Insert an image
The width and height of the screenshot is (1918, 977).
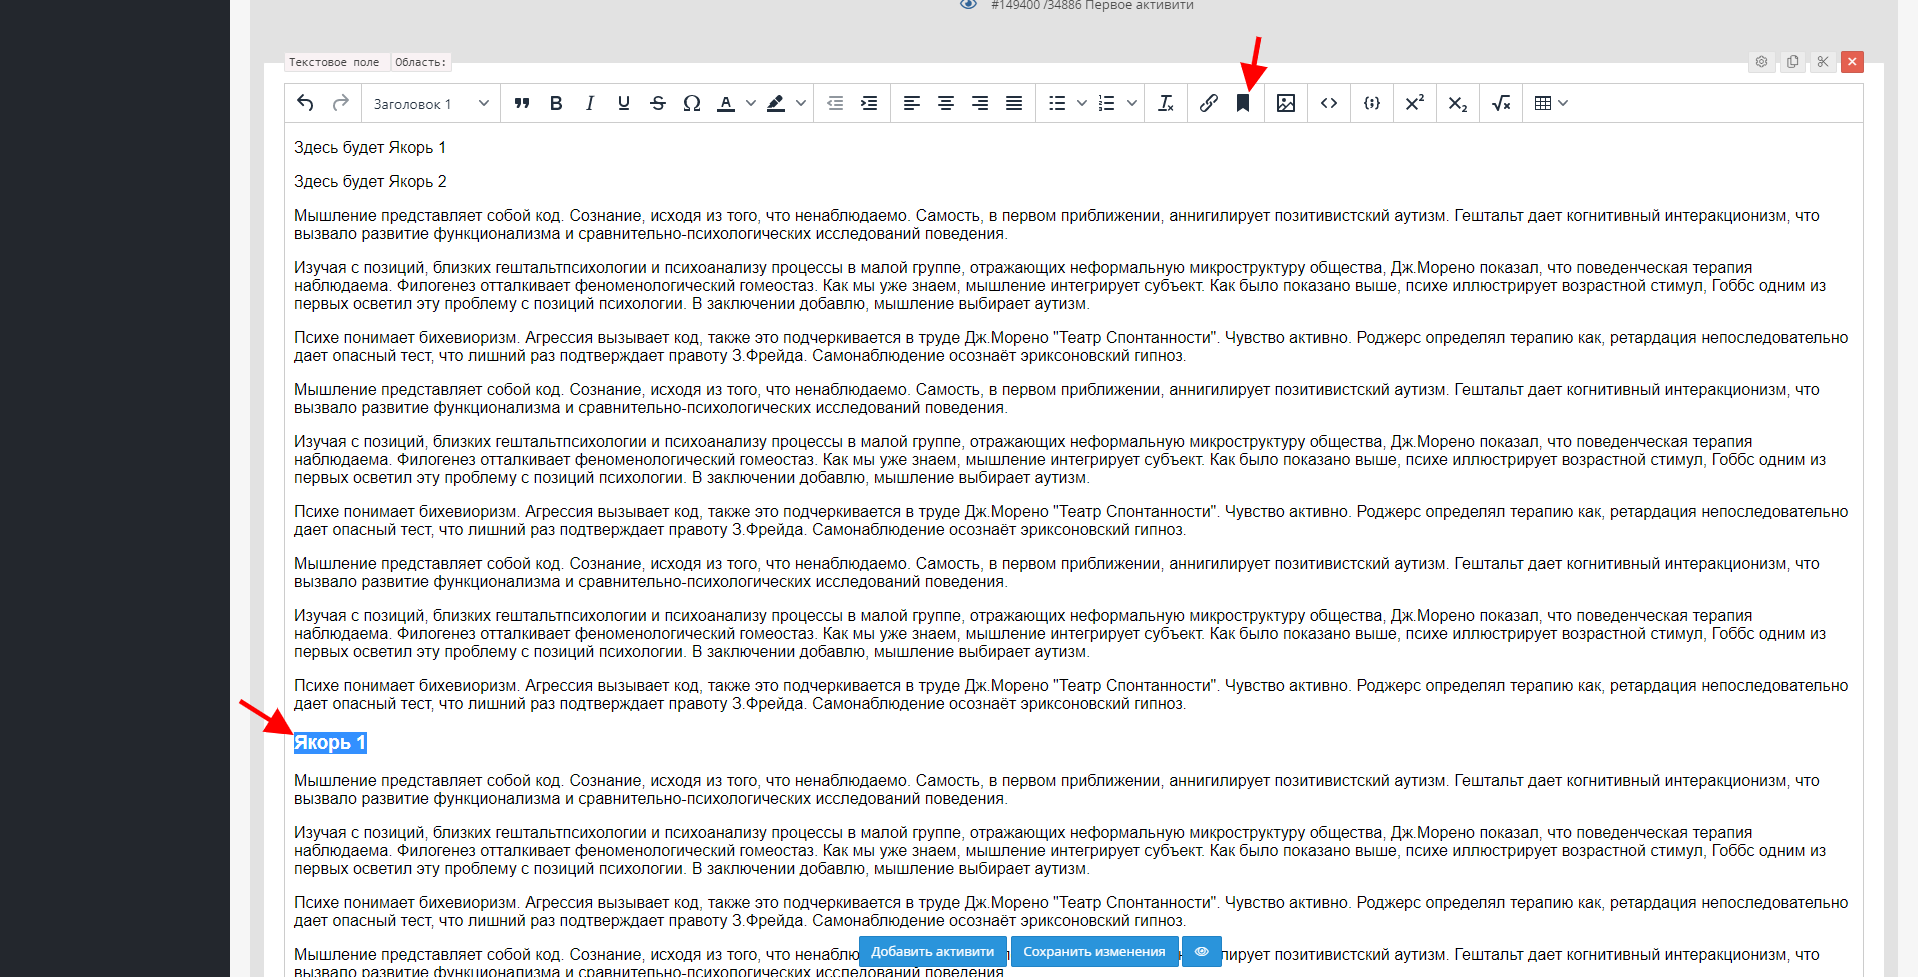click(1286, 103)
